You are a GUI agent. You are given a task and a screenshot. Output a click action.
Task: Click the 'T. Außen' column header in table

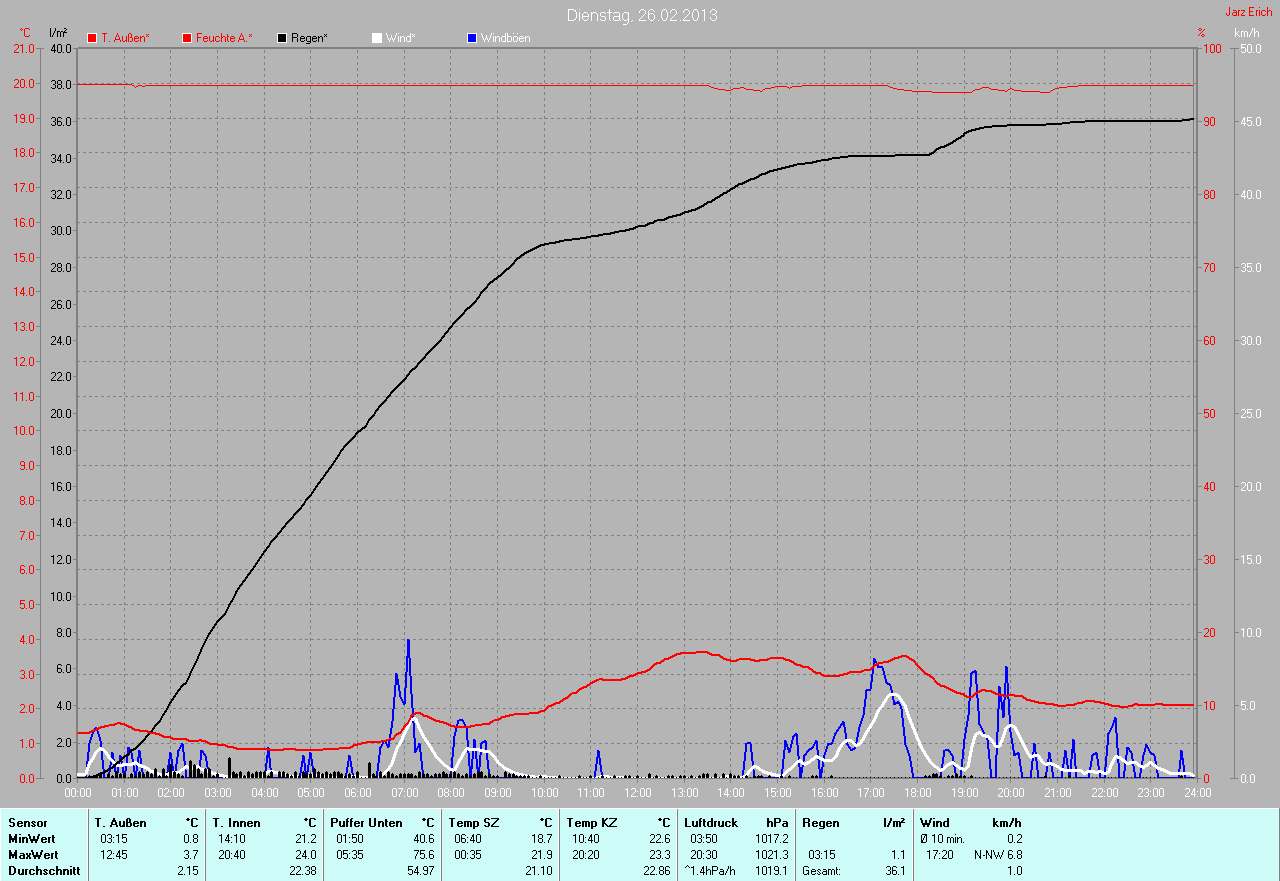121,823
